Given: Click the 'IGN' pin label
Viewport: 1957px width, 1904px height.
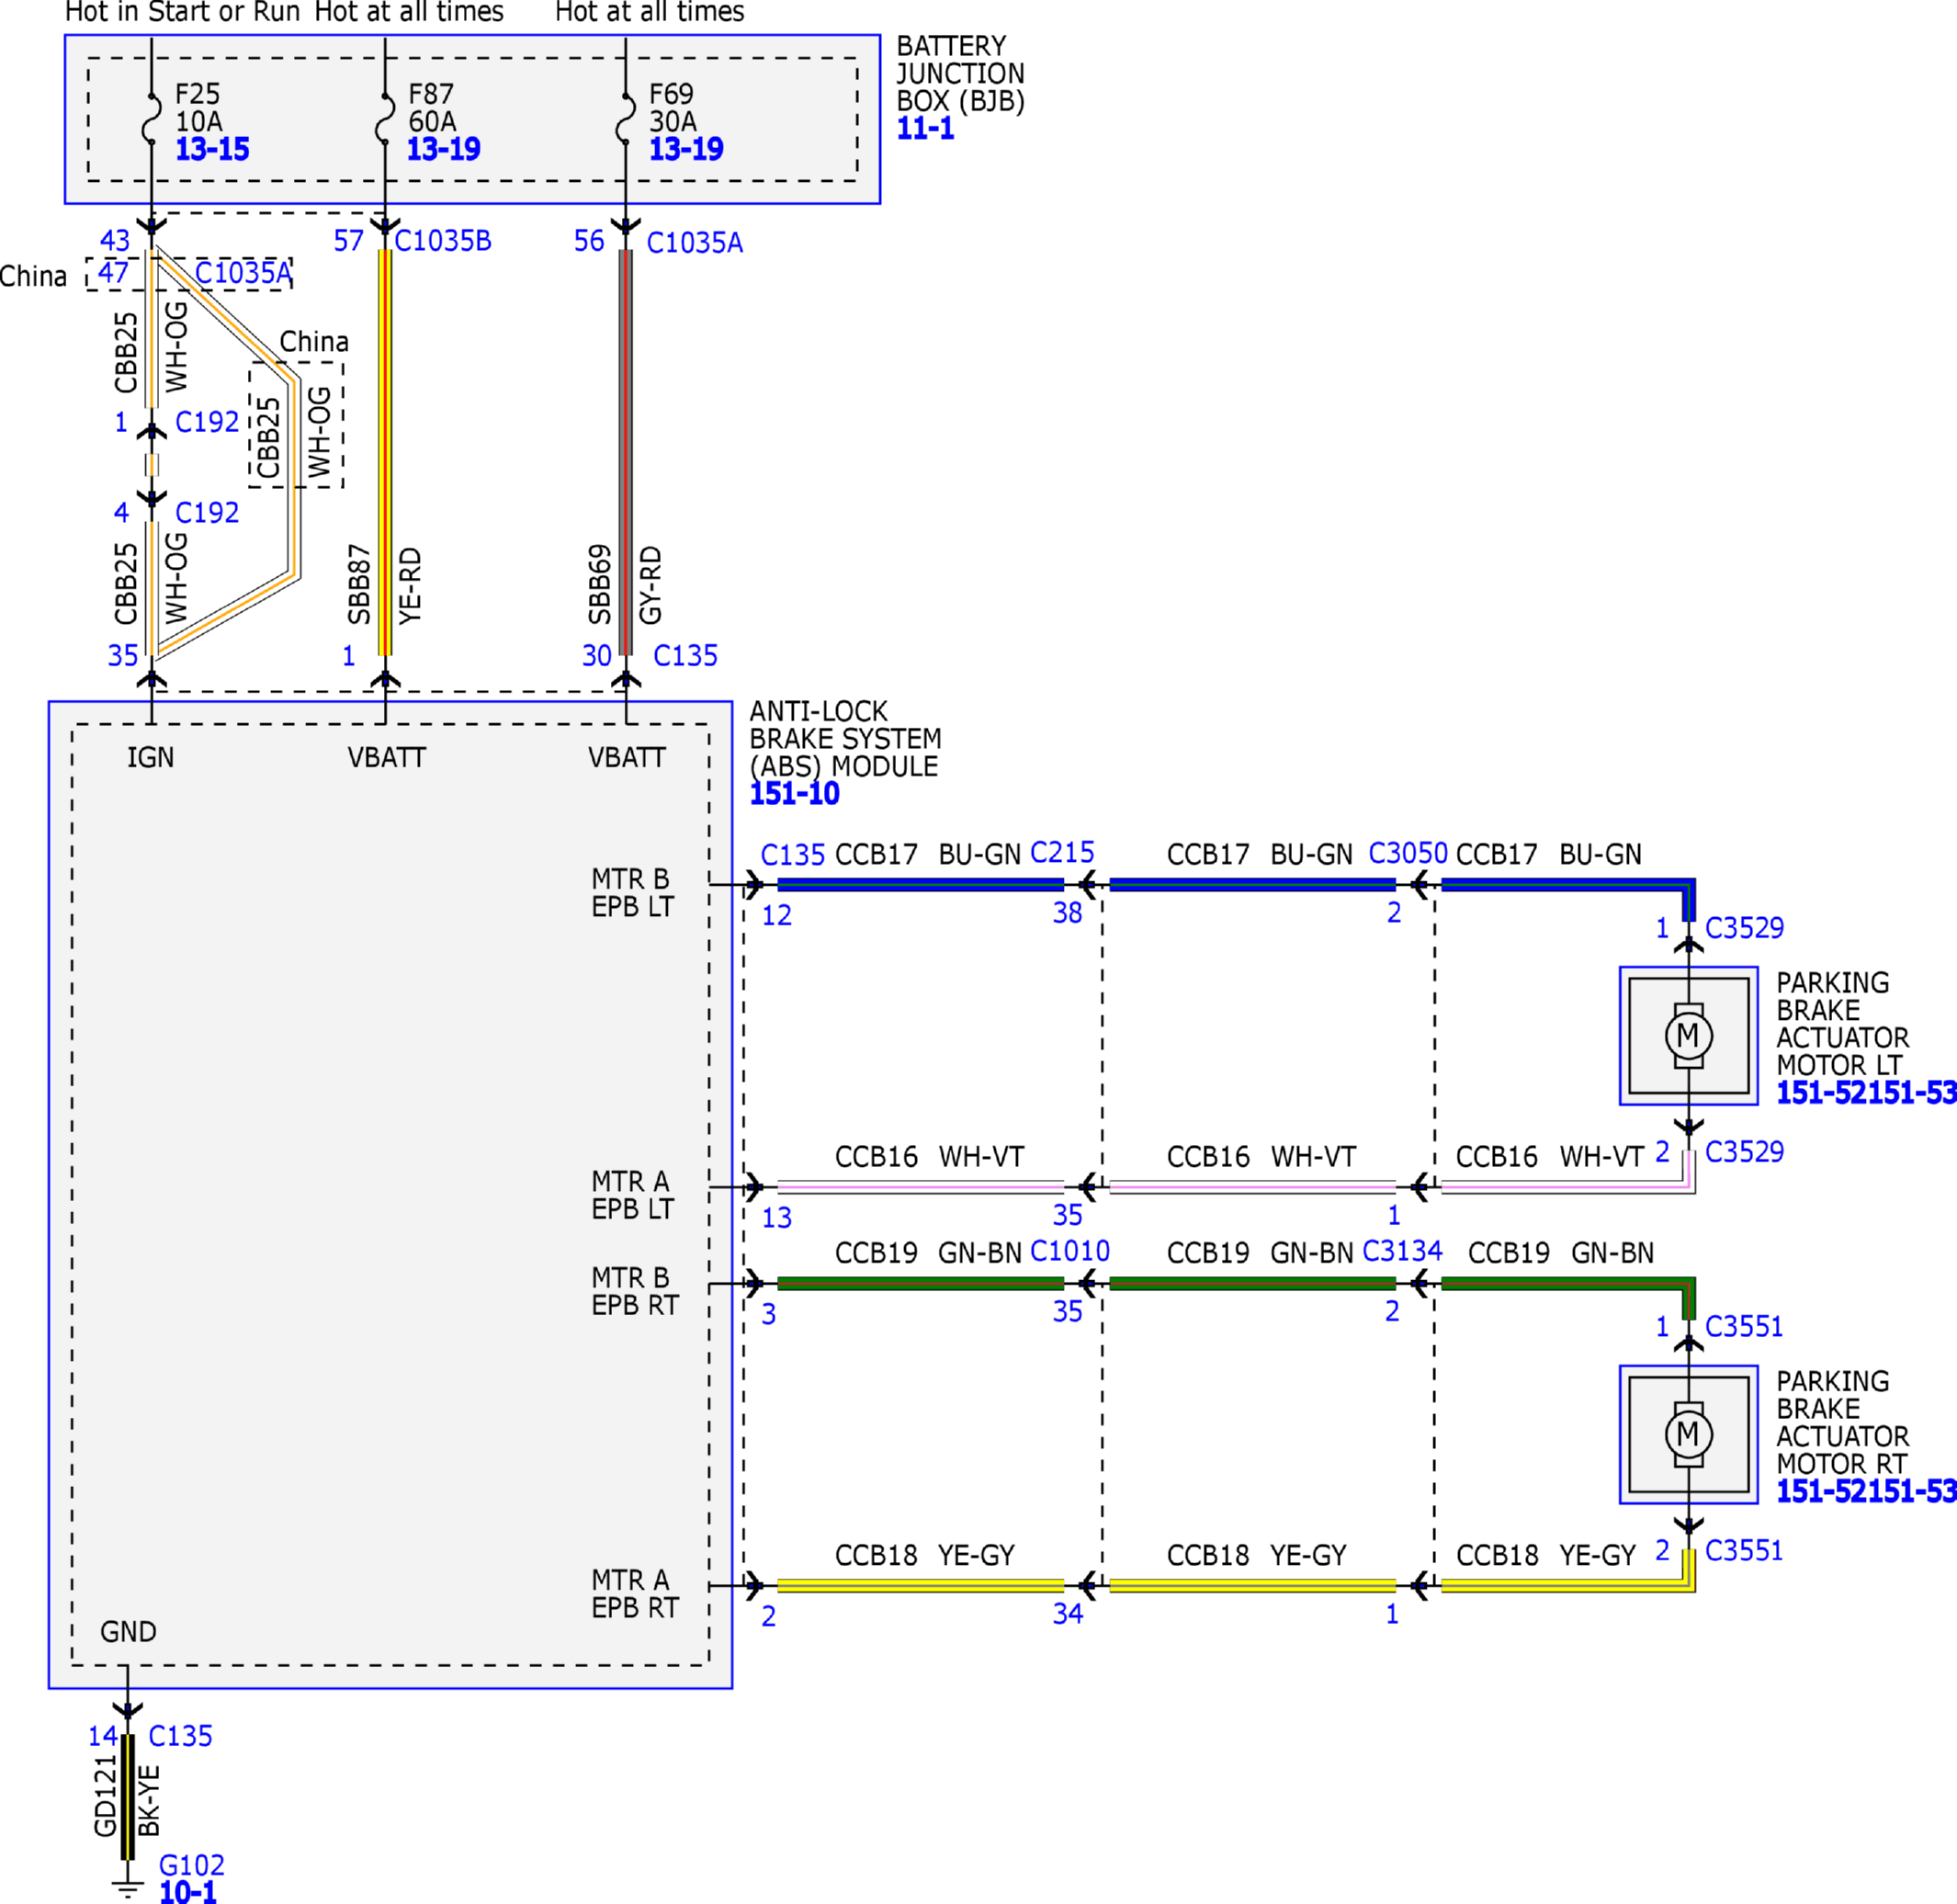Looking at the screenshot, I should pyautogui.click(x=150, y=758).
